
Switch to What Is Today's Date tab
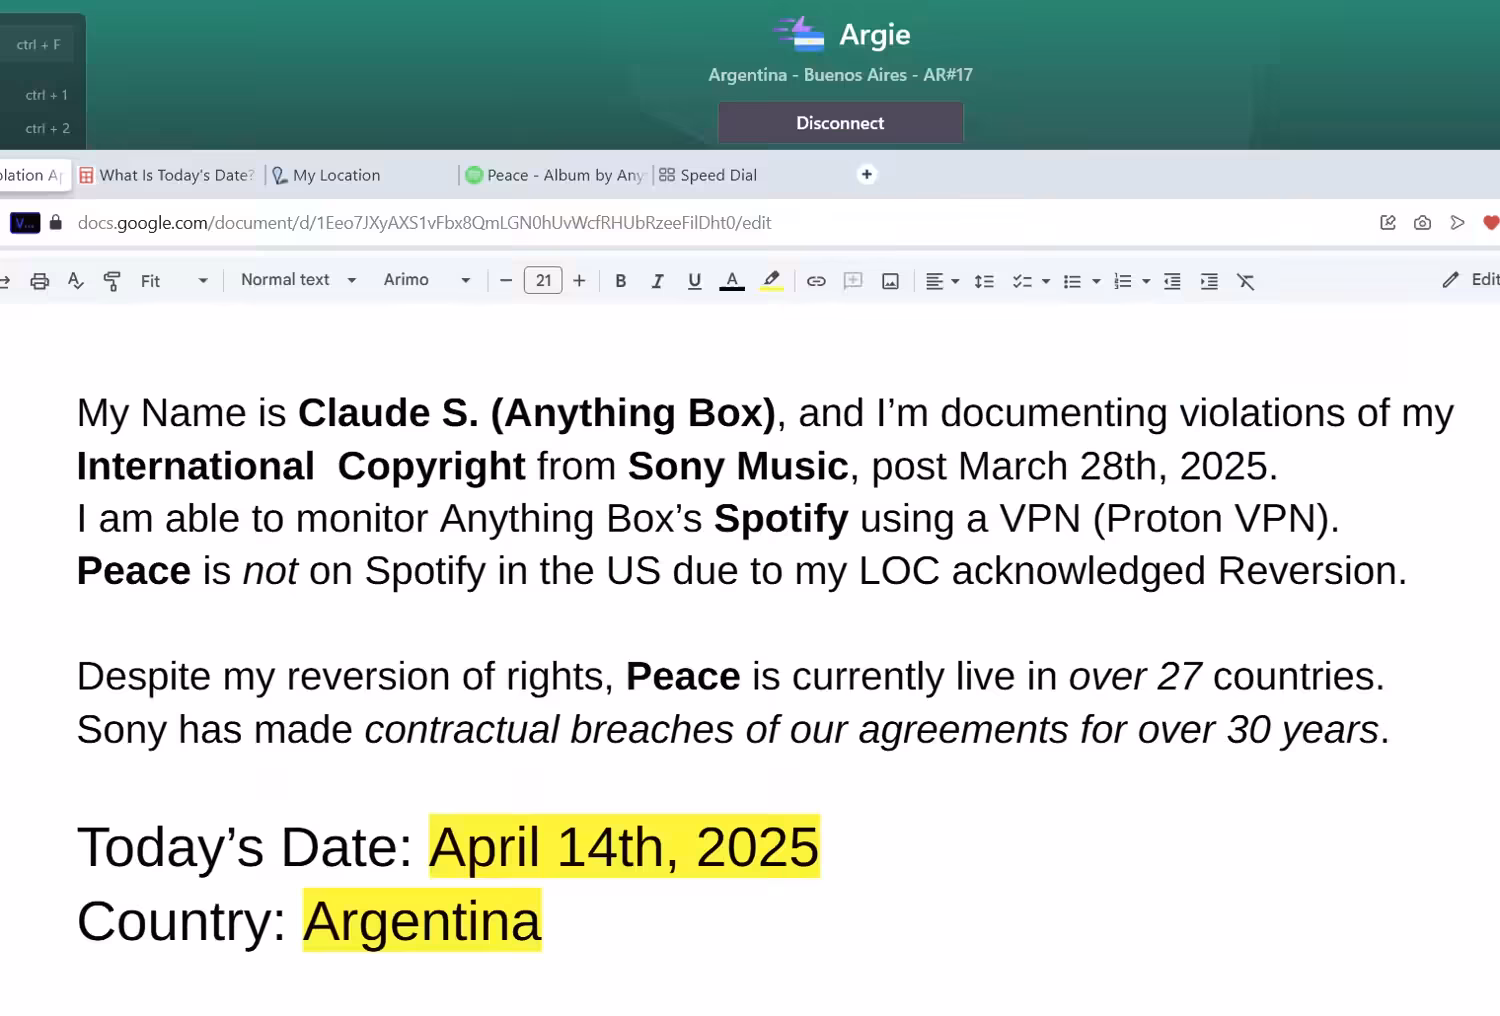(x=168, y=175)
